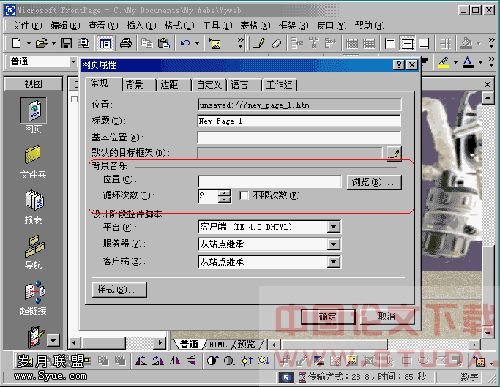Screen dimensions: 500x387
Task: Click the 样式 (Style) button
Action: tap(119, 290)
